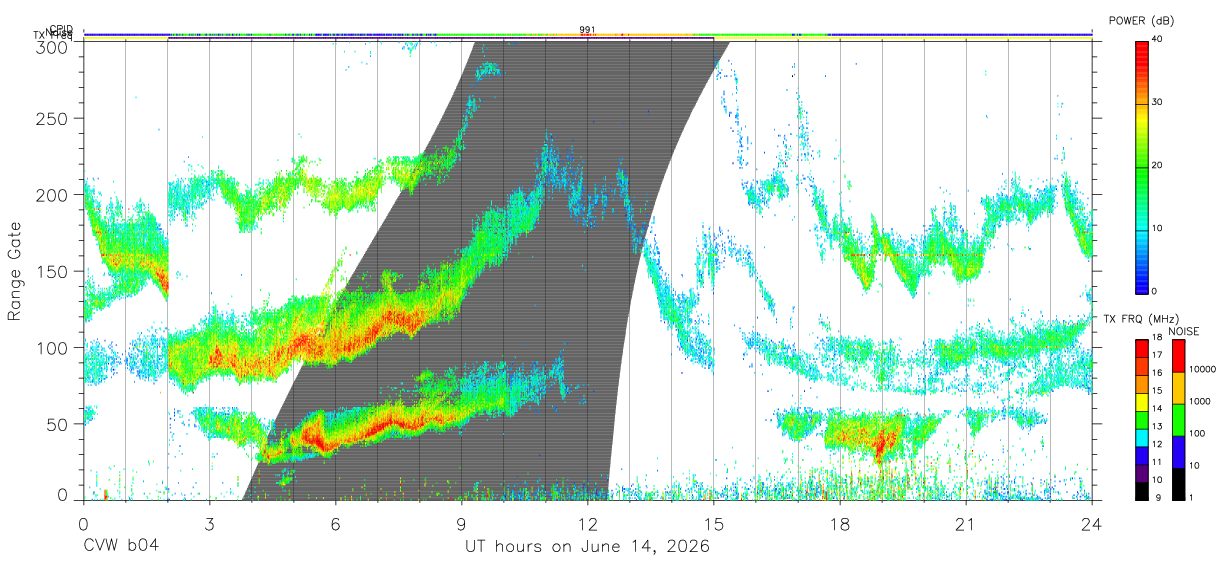Select the yellow 14-15 MHz frequency swatch
The width and height of the screenshot is (1228, 567).
point(1142,402)
